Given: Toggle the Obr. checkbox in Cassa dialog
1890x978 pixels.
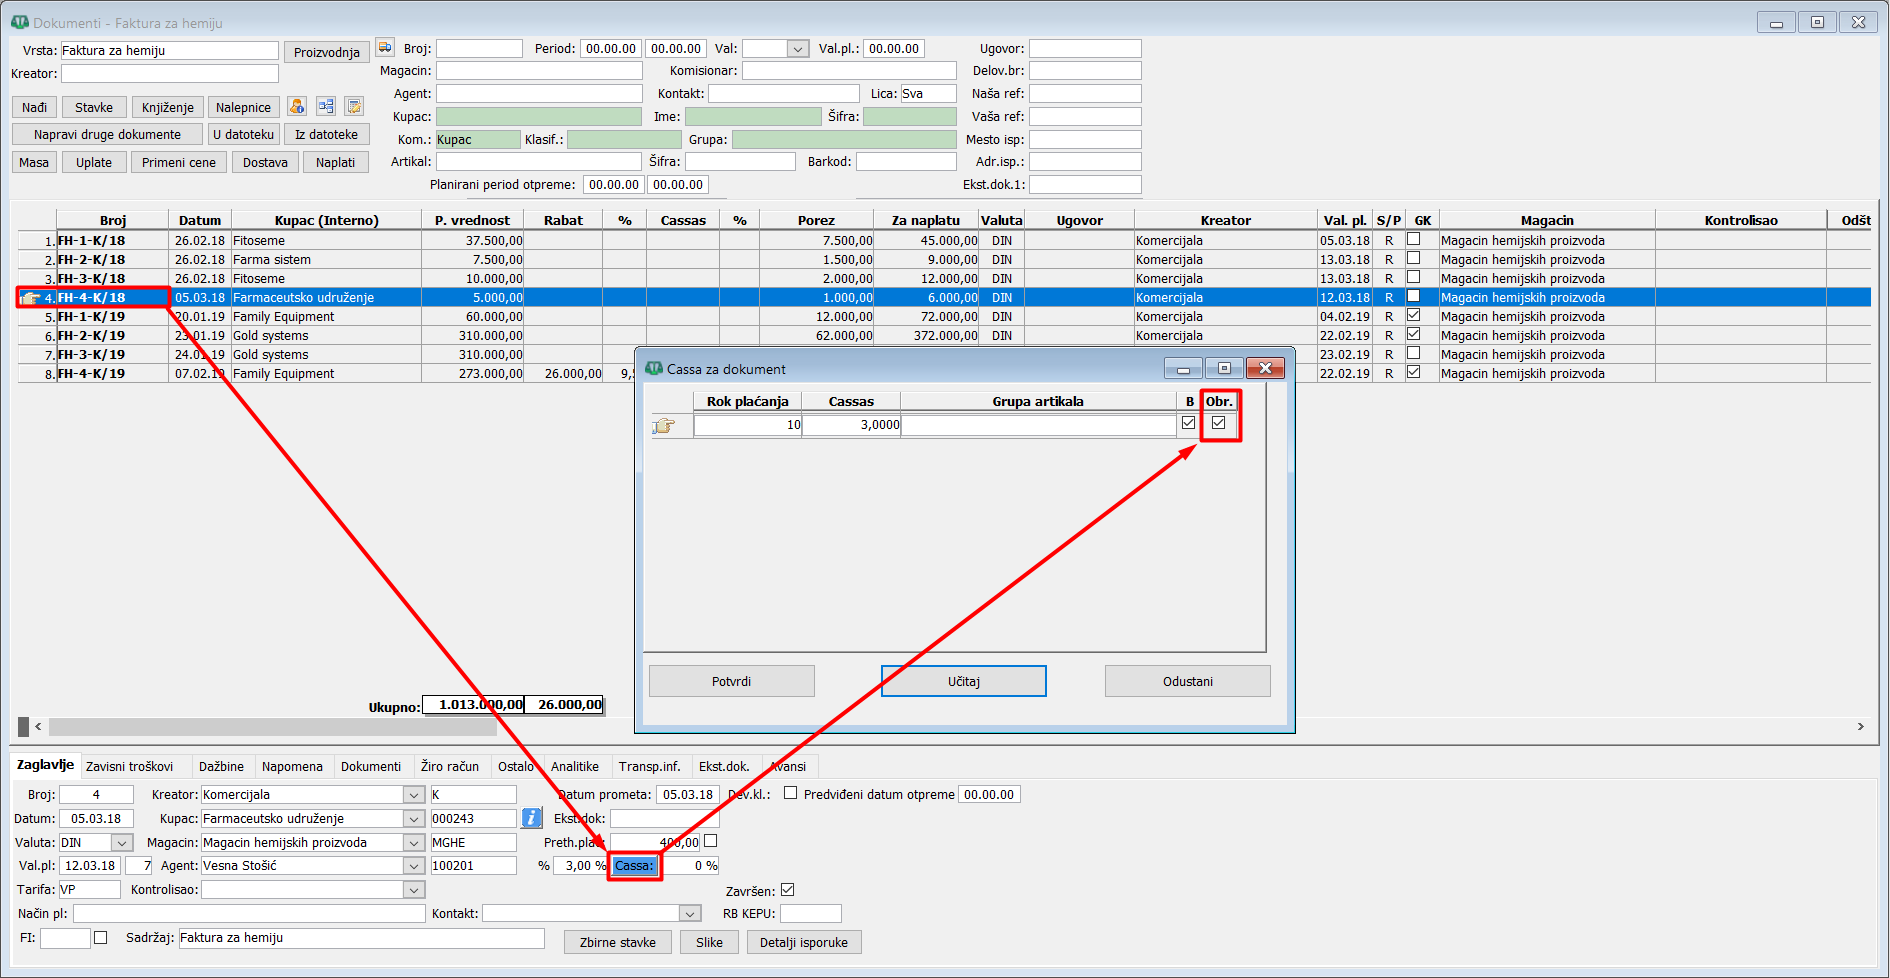Looking at the screenshot, I should coord(1218,423).
